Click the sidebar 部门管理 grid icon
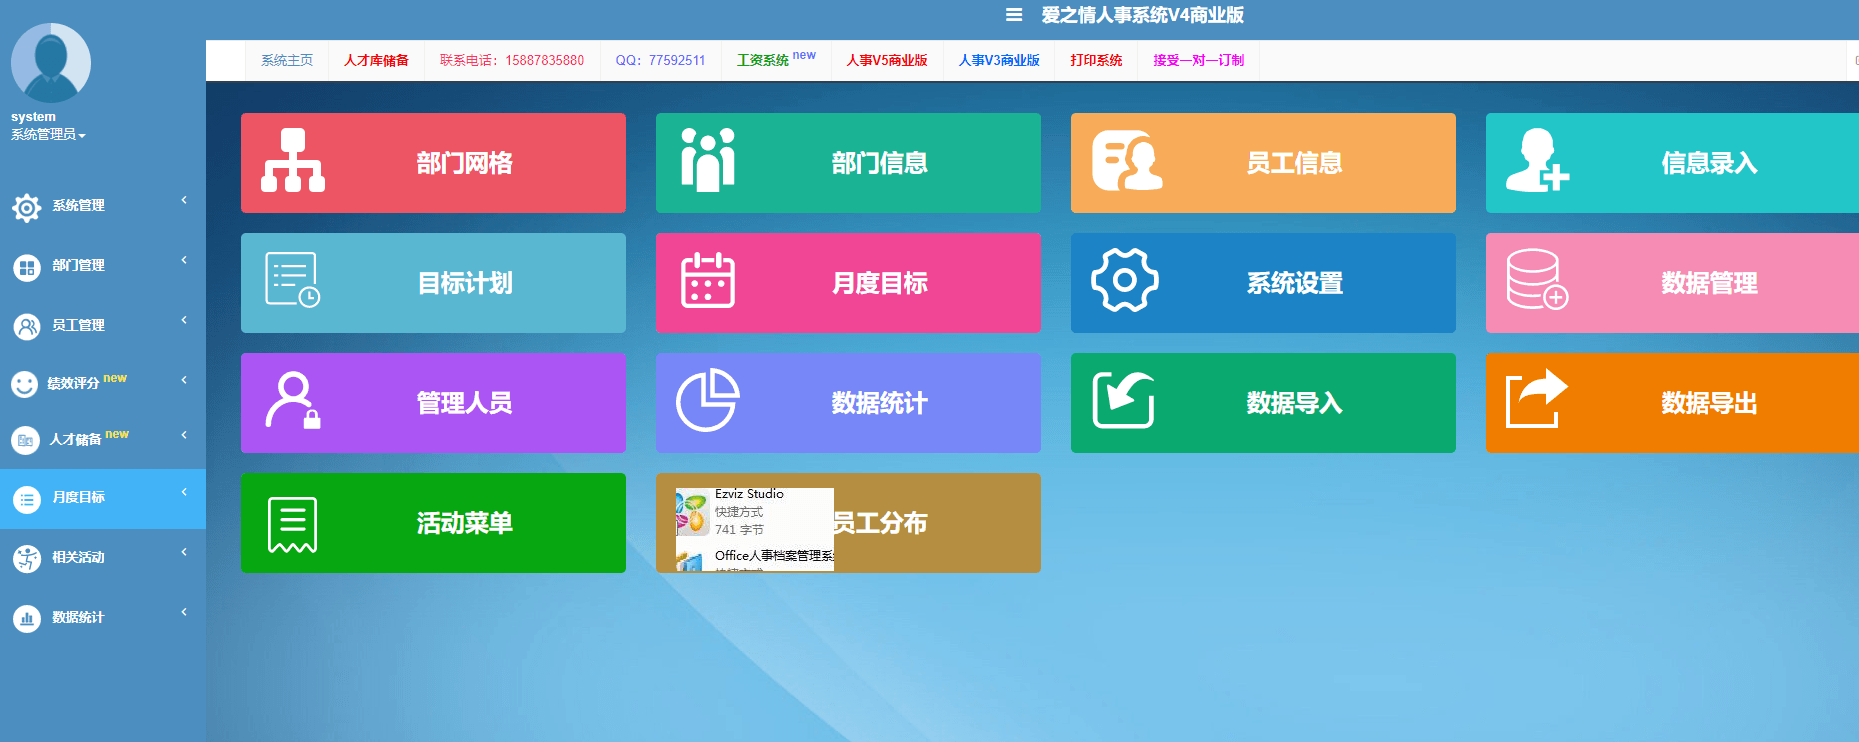Viewport: 1859px width, 742px height. click(26, 268)
